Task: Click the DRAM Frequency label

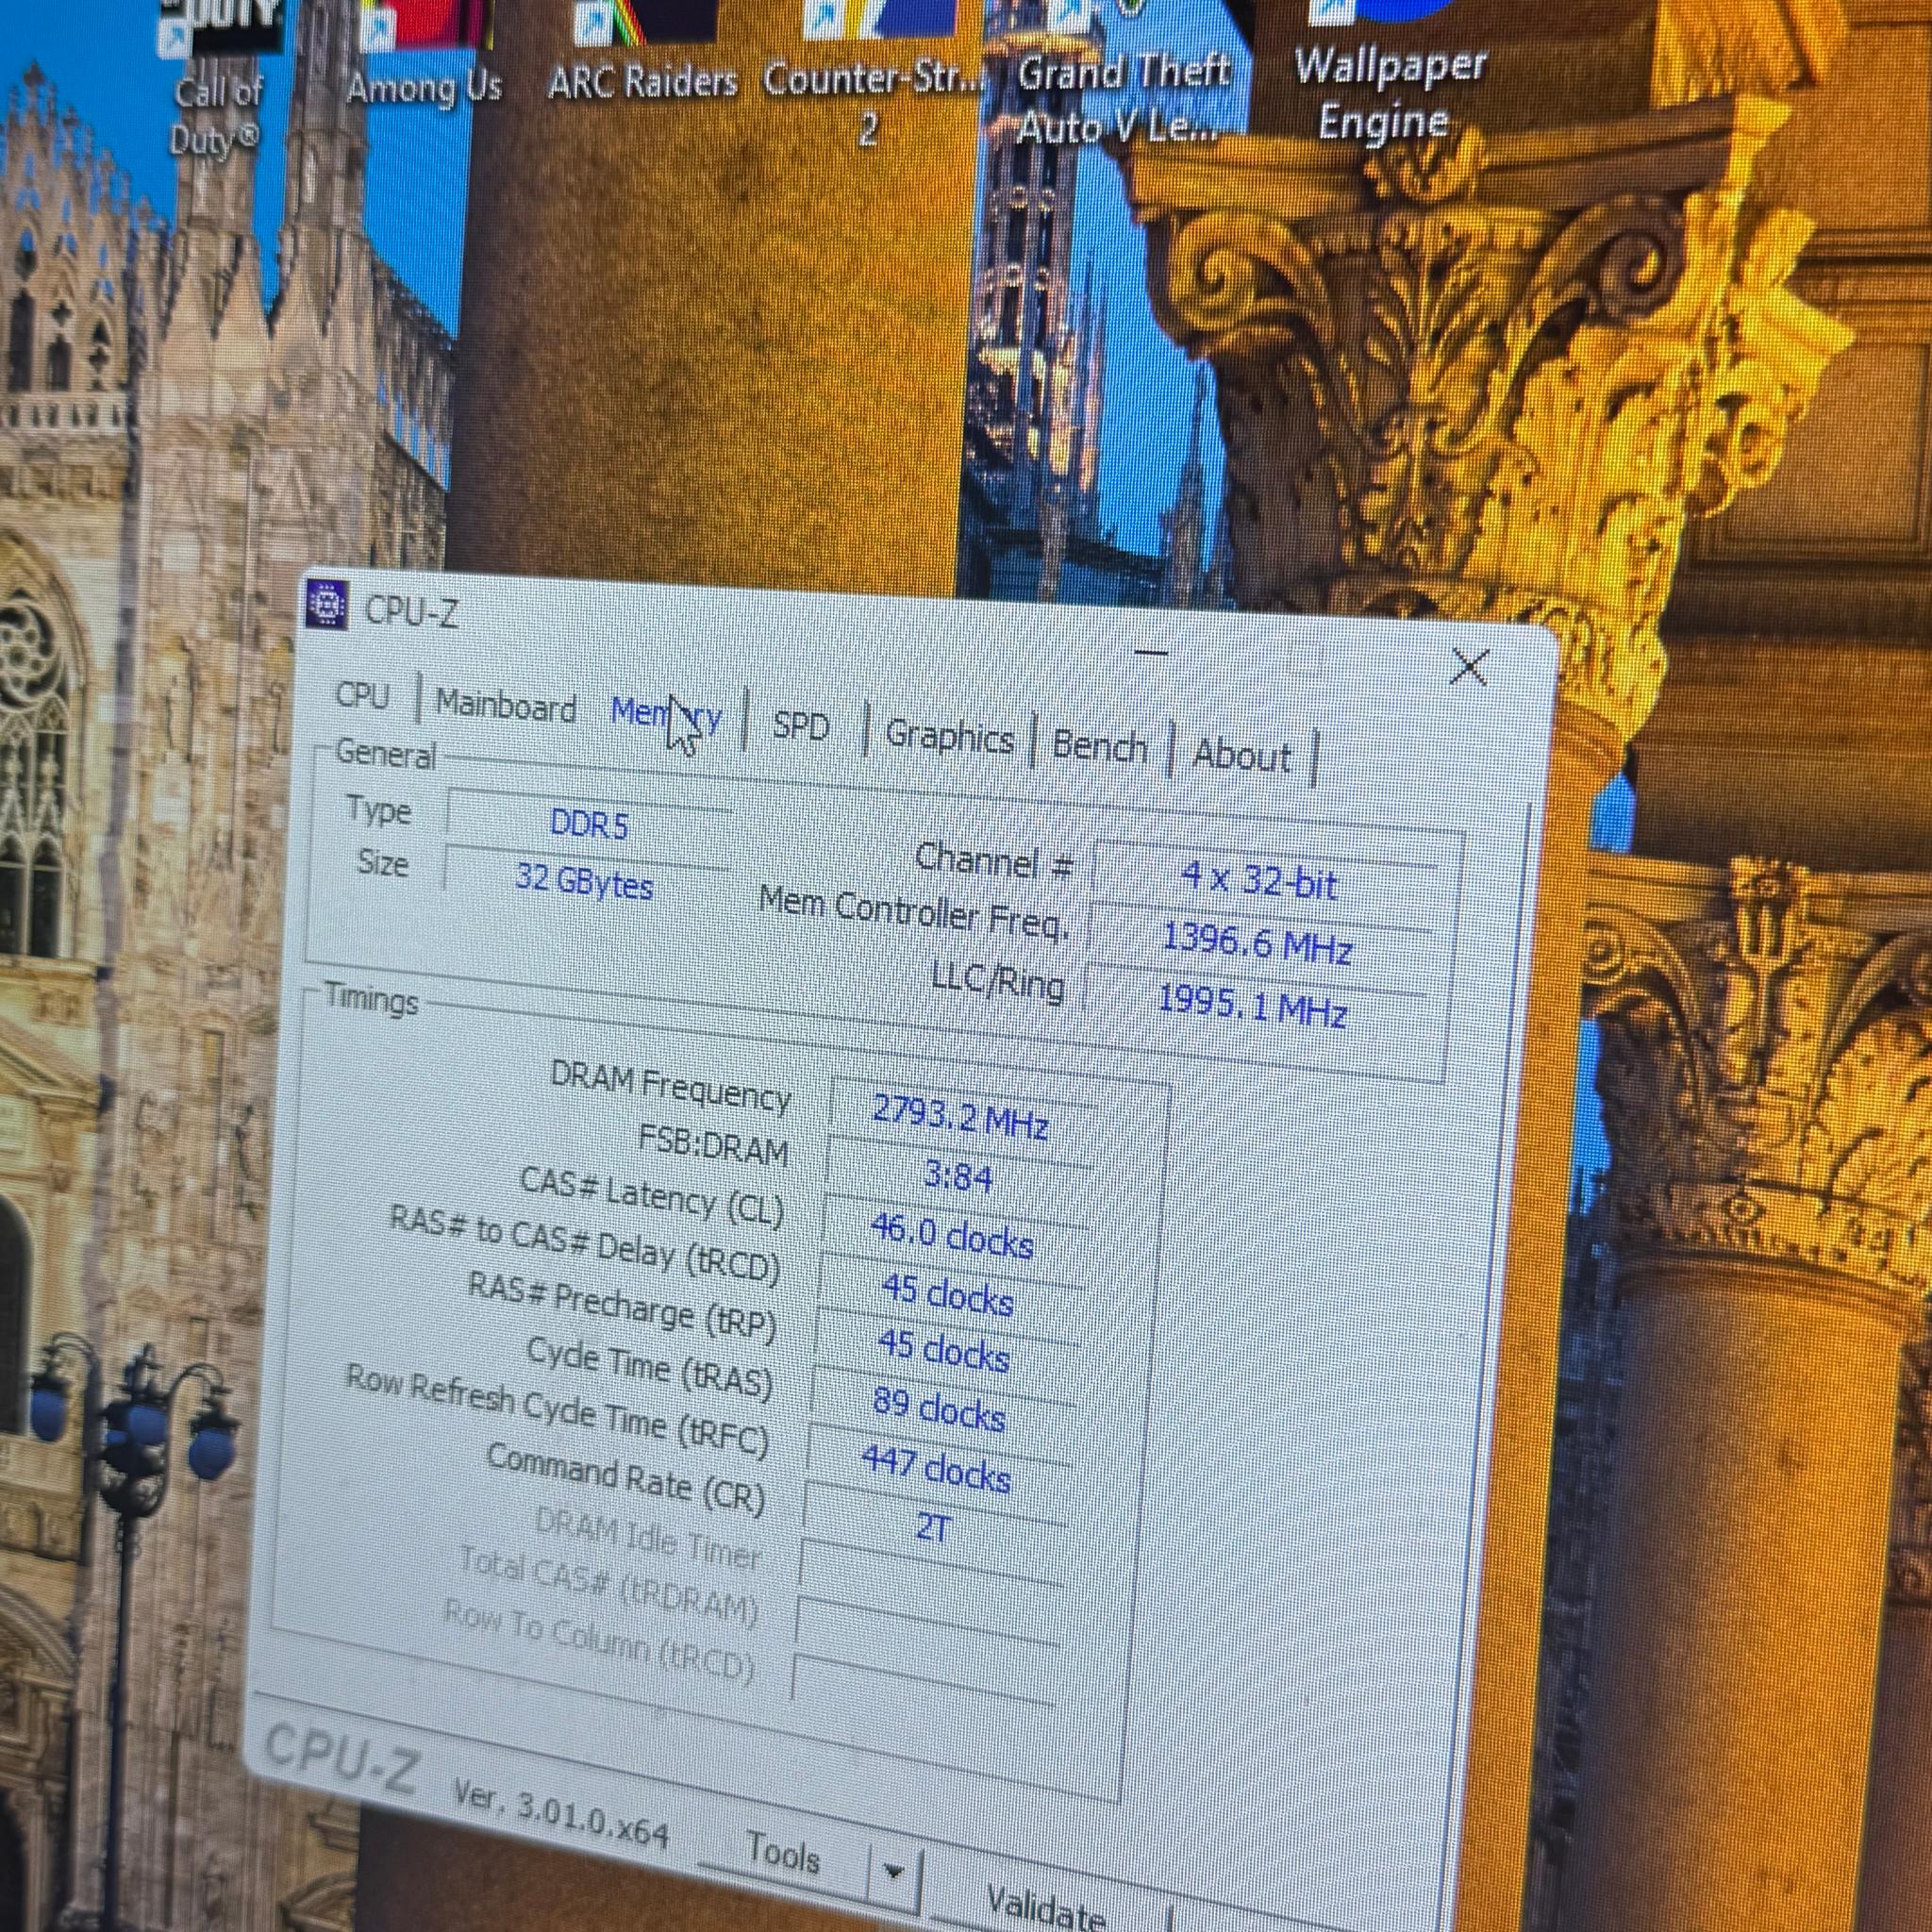Action: [x=670, y=1089]
